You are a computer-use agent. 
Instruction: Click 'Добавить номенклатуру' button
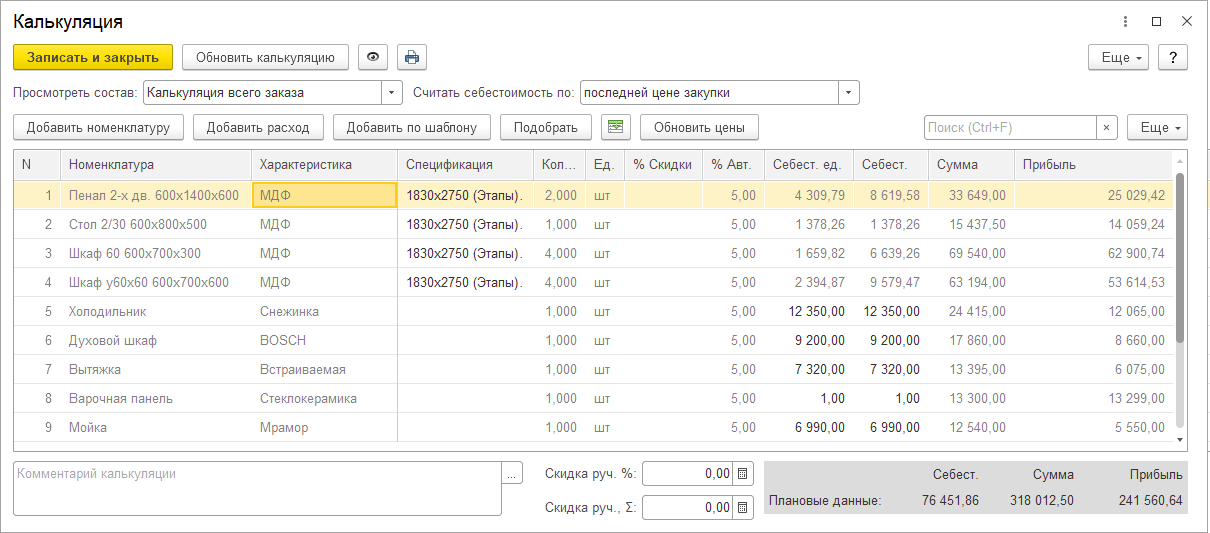tap(98, 127)
